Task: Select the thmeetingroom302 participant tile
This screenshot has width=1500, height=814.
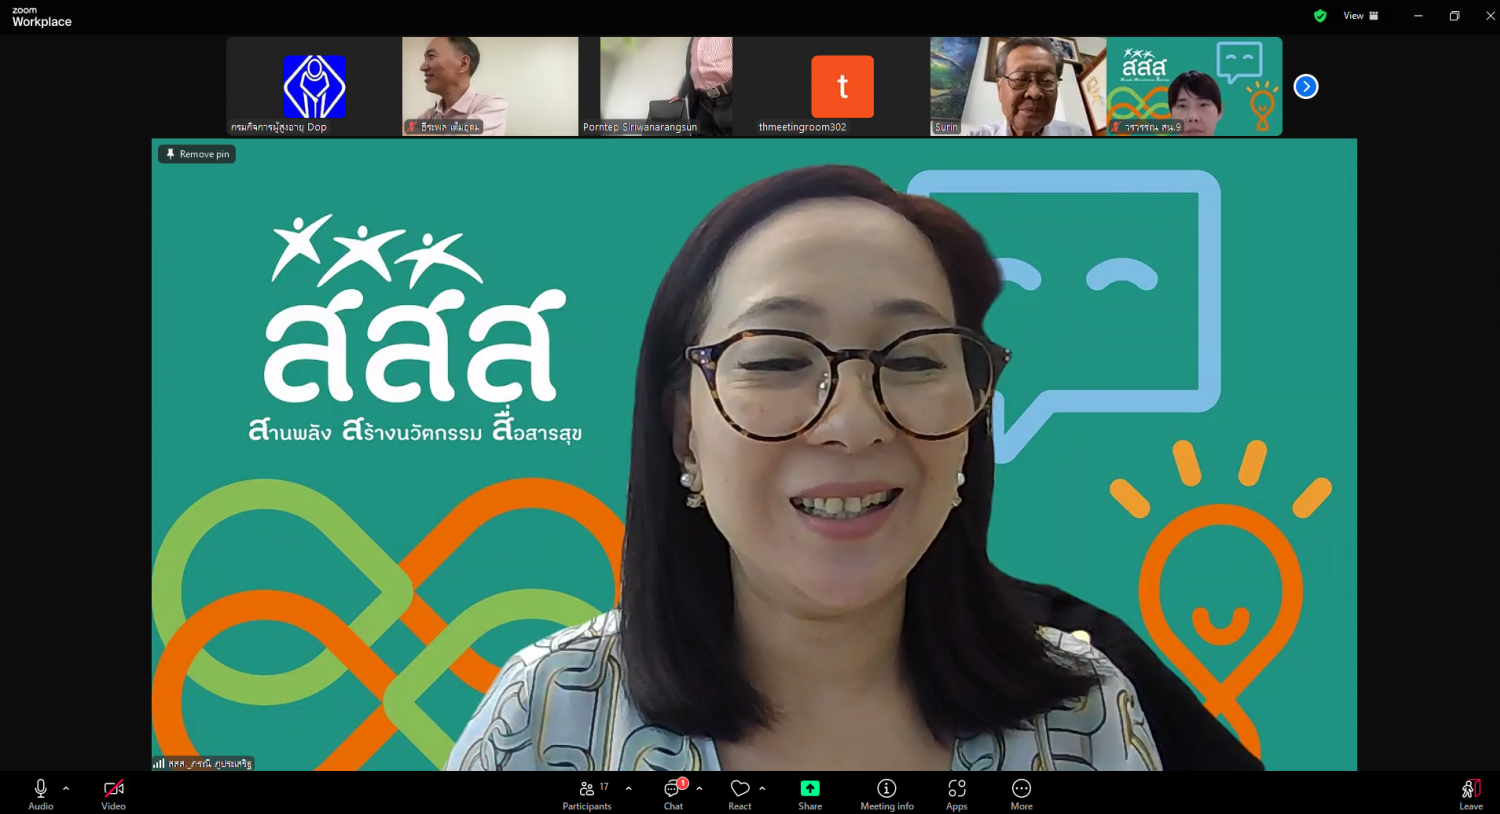Action: [842, 86]
